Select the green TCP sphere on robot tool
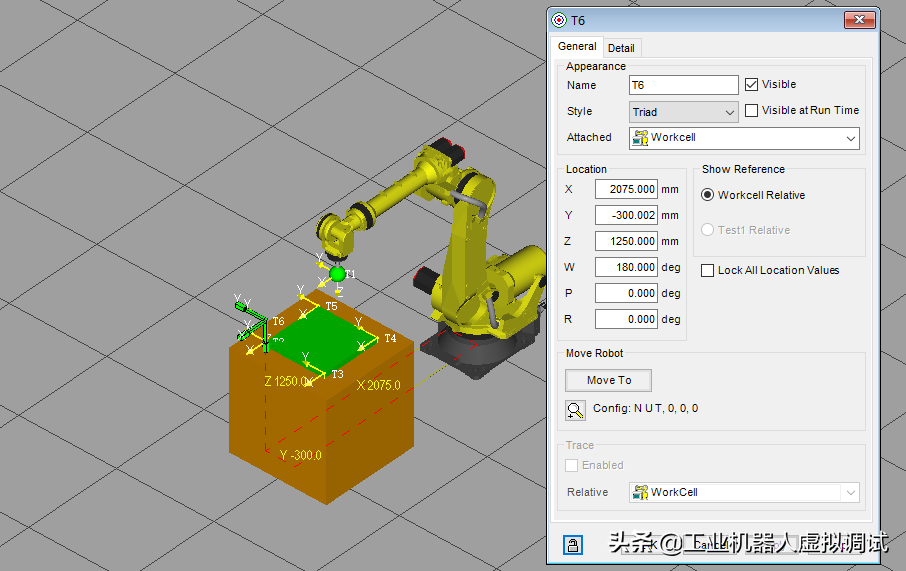 (338, 273)
